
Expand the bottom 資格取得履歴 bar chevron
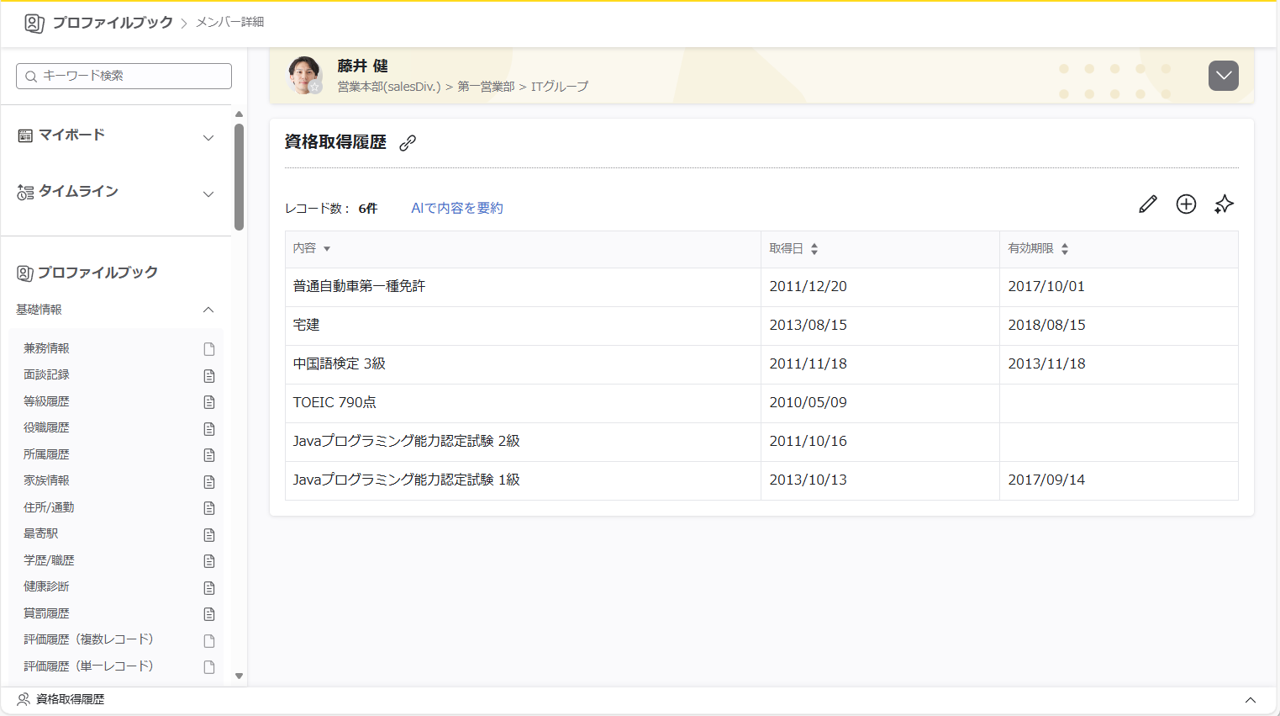pyautogui.click(x=1251, y=699)
